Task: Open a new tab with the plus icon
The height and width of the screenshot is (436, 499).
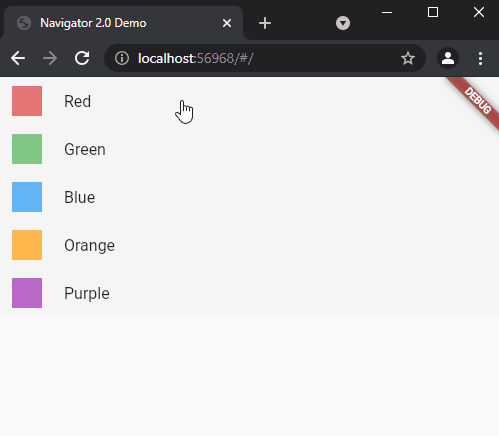Action: coord(265,23)
